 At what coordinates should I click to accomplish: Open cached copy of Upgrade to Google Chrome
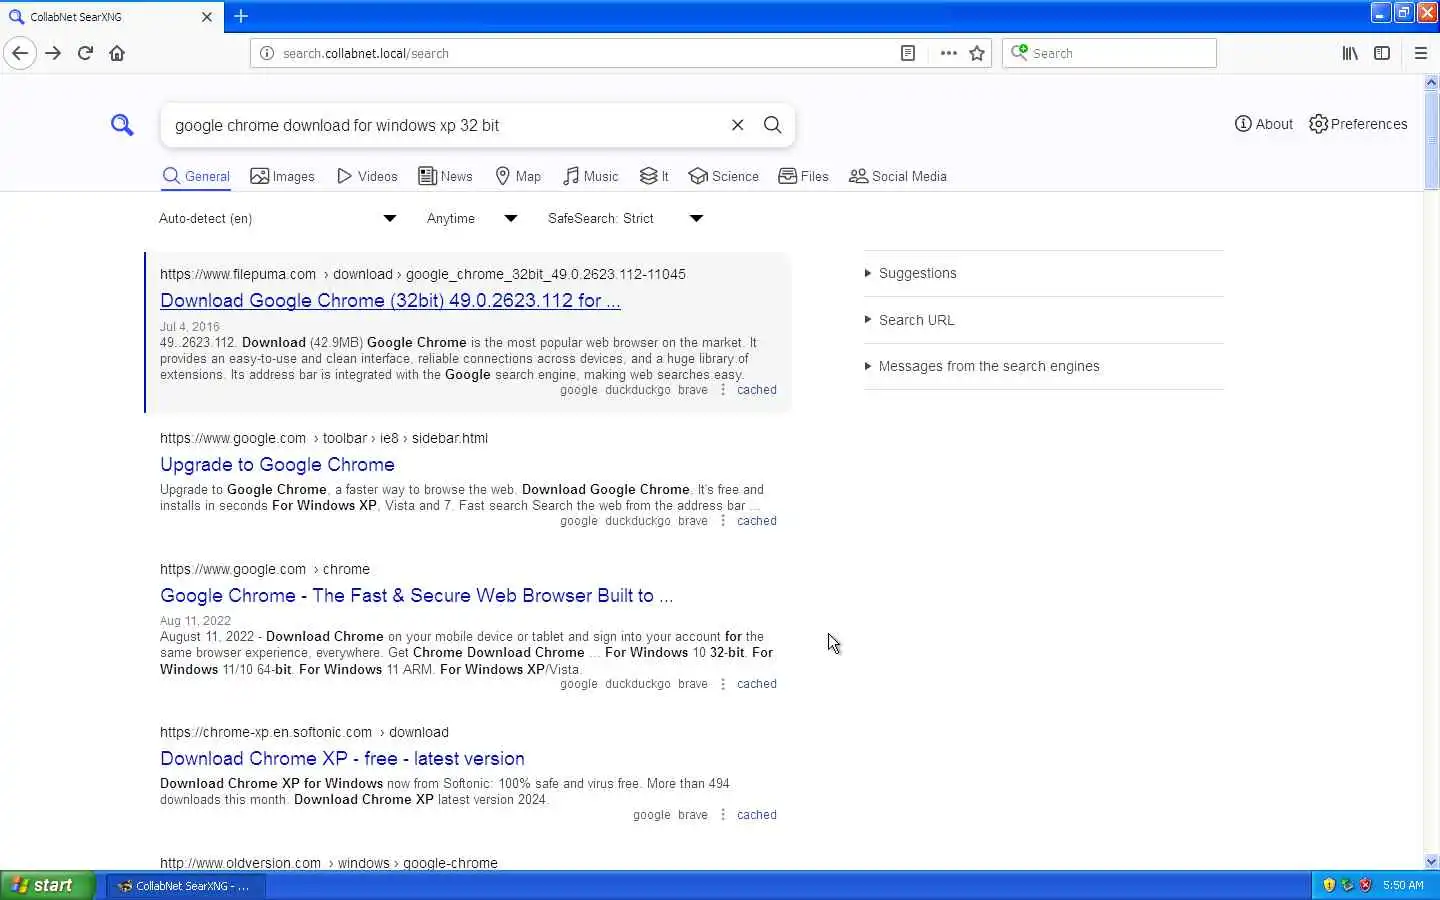(x=756, y=521)
